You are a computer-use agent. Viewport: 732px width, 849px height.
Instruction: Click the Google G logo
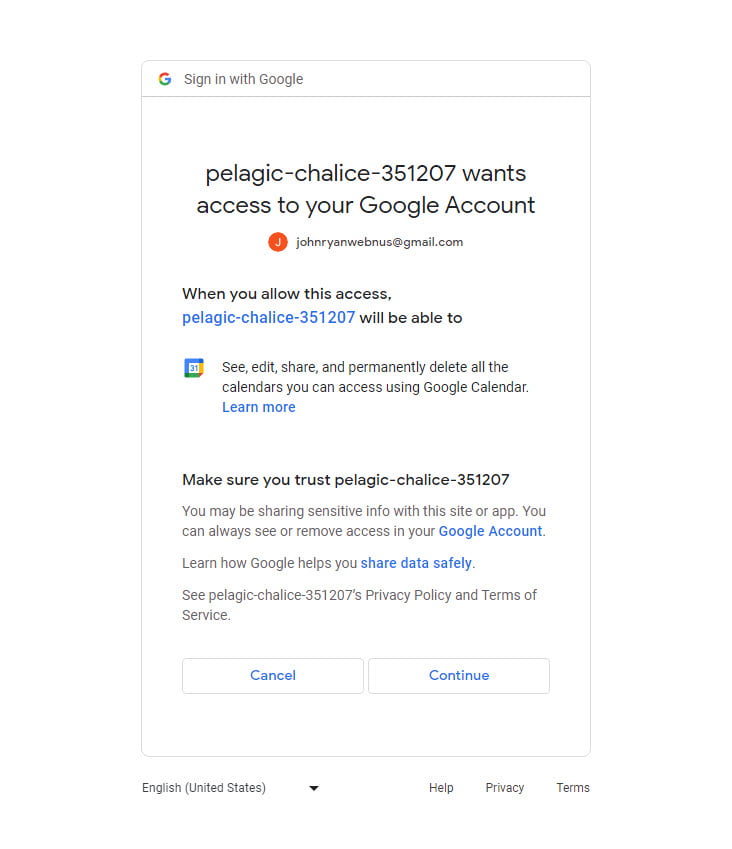coord(165,79)
